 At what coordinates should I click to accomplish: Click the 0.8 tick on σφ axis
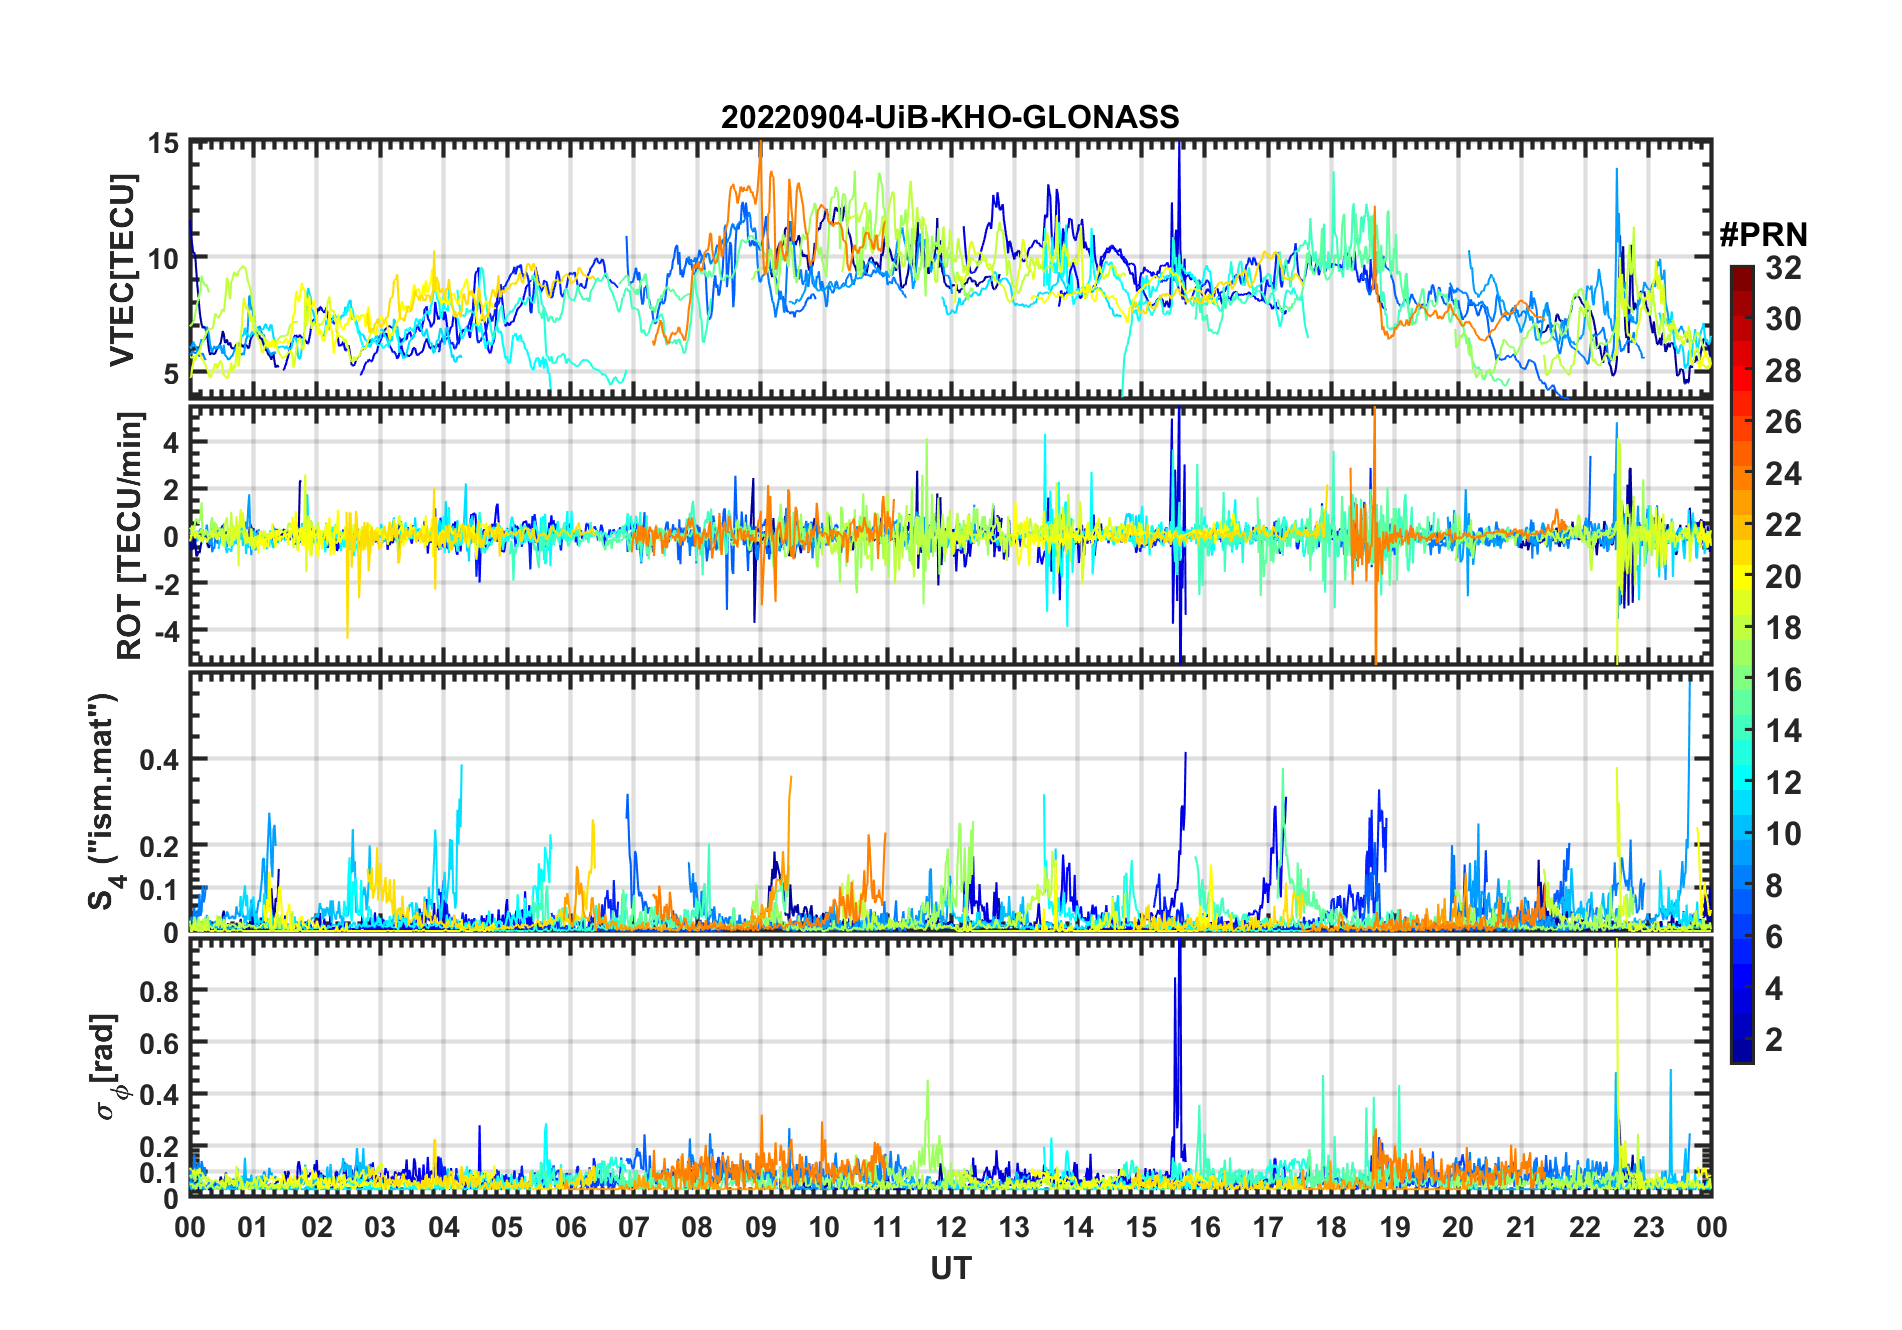157,991
